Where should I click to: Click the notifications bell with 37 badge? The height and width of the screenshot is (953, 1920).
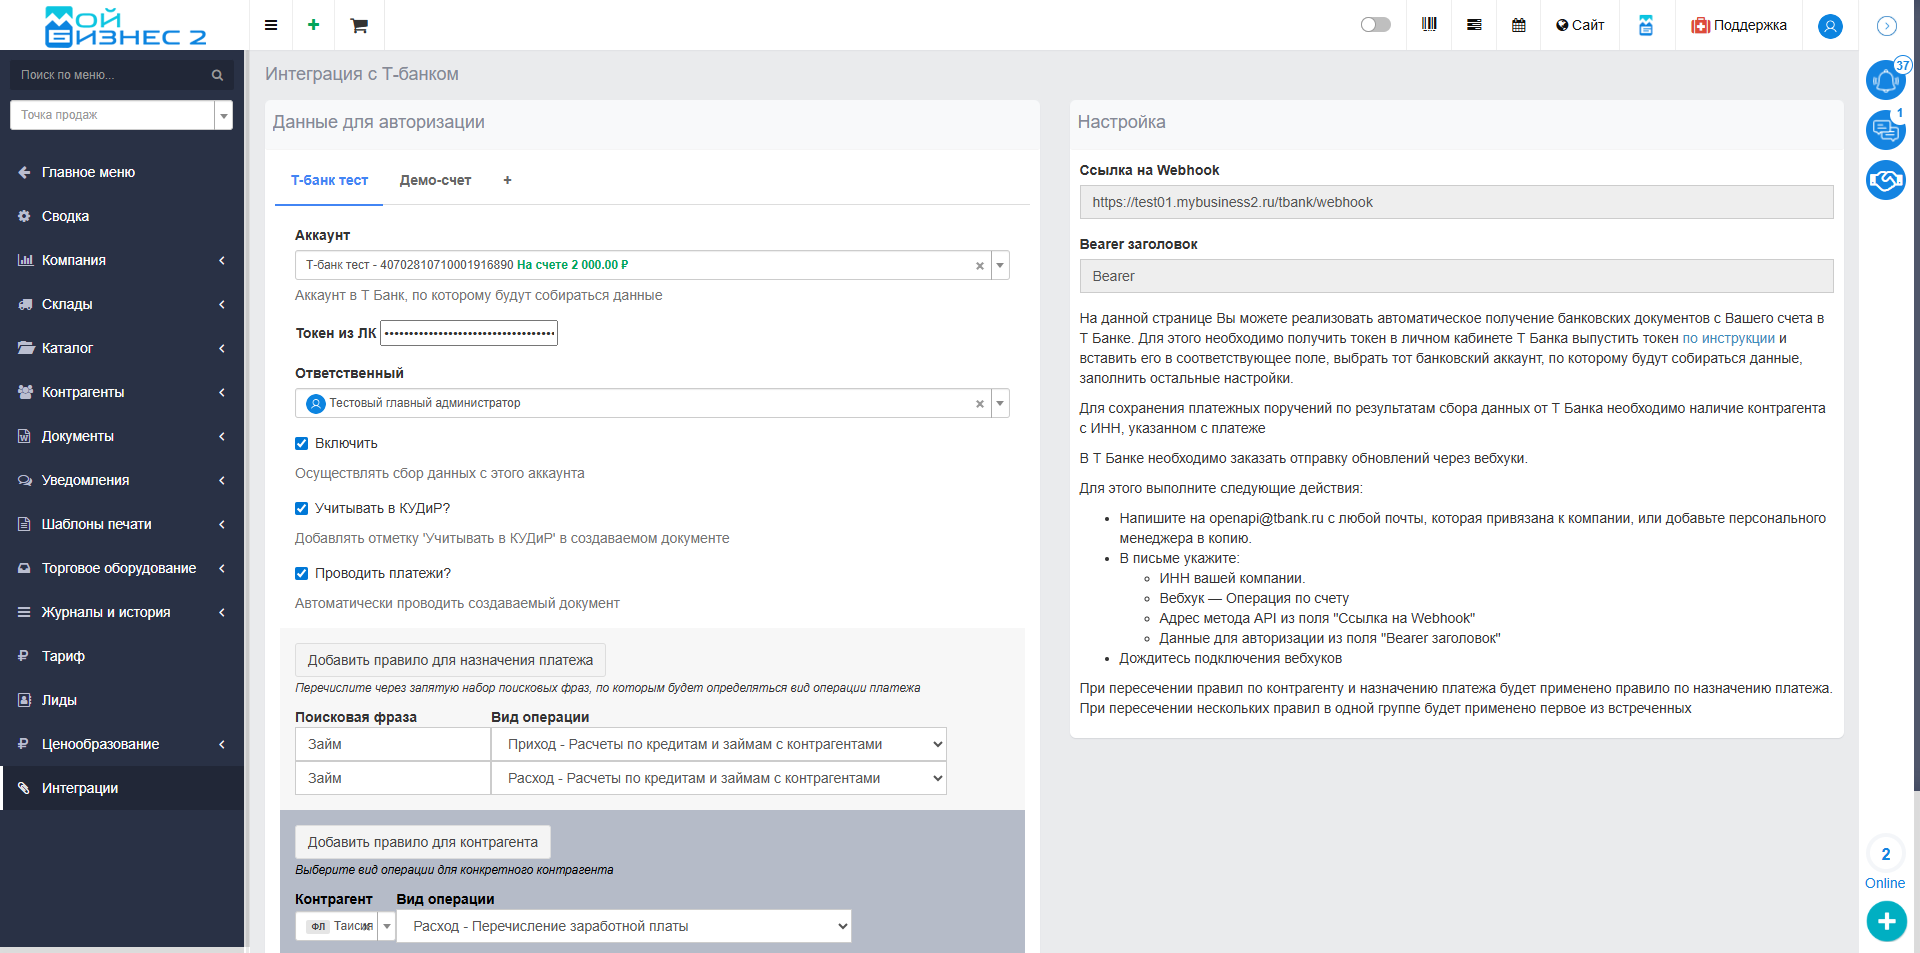click(x=1885, y=81)
